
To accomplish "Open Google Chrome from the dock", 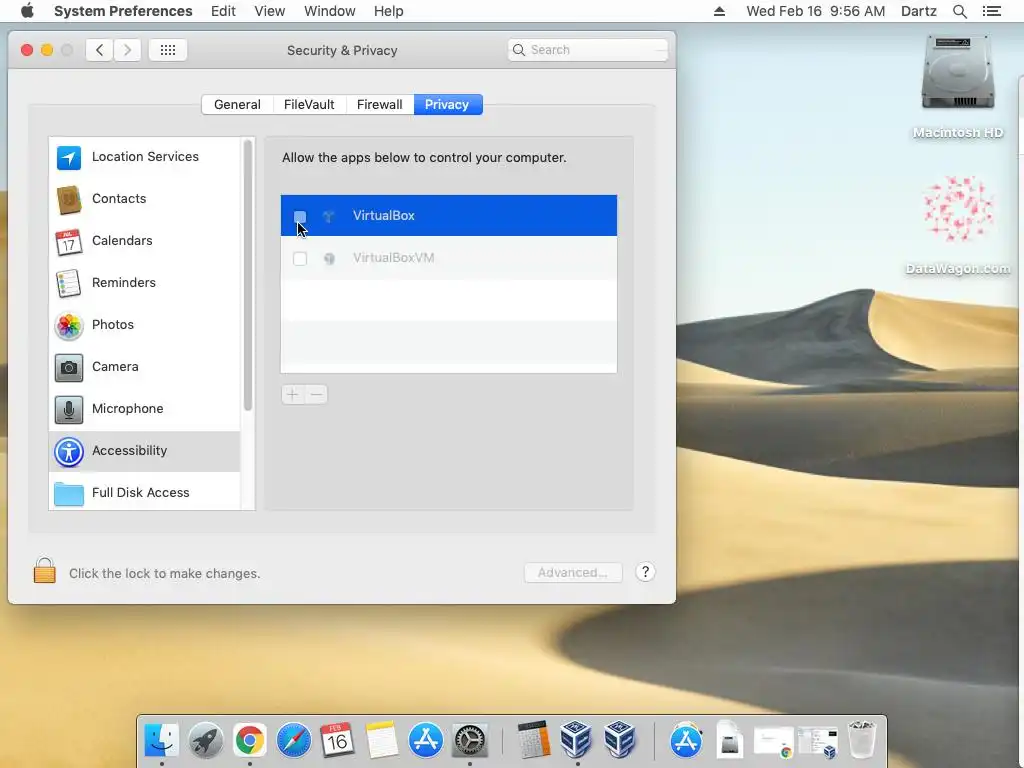I will click(x=249, y=740).
